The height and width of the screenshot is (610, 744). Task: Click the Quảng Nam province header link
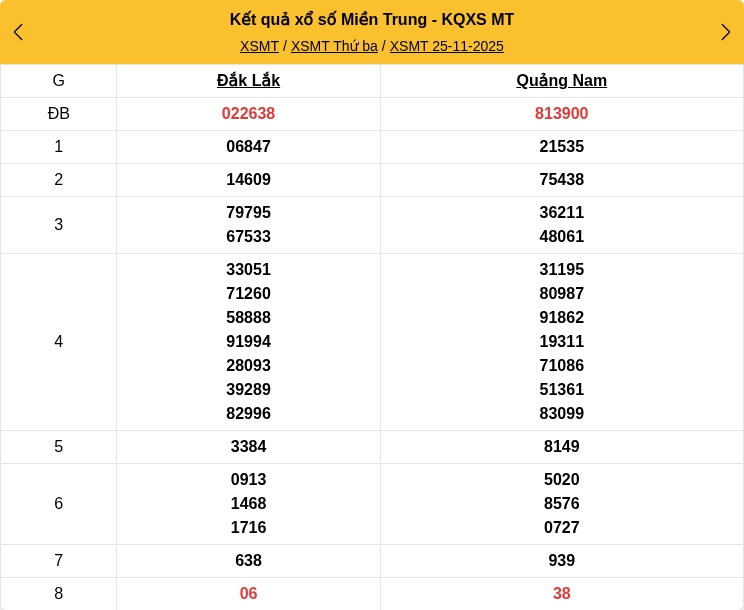point(561,81)
